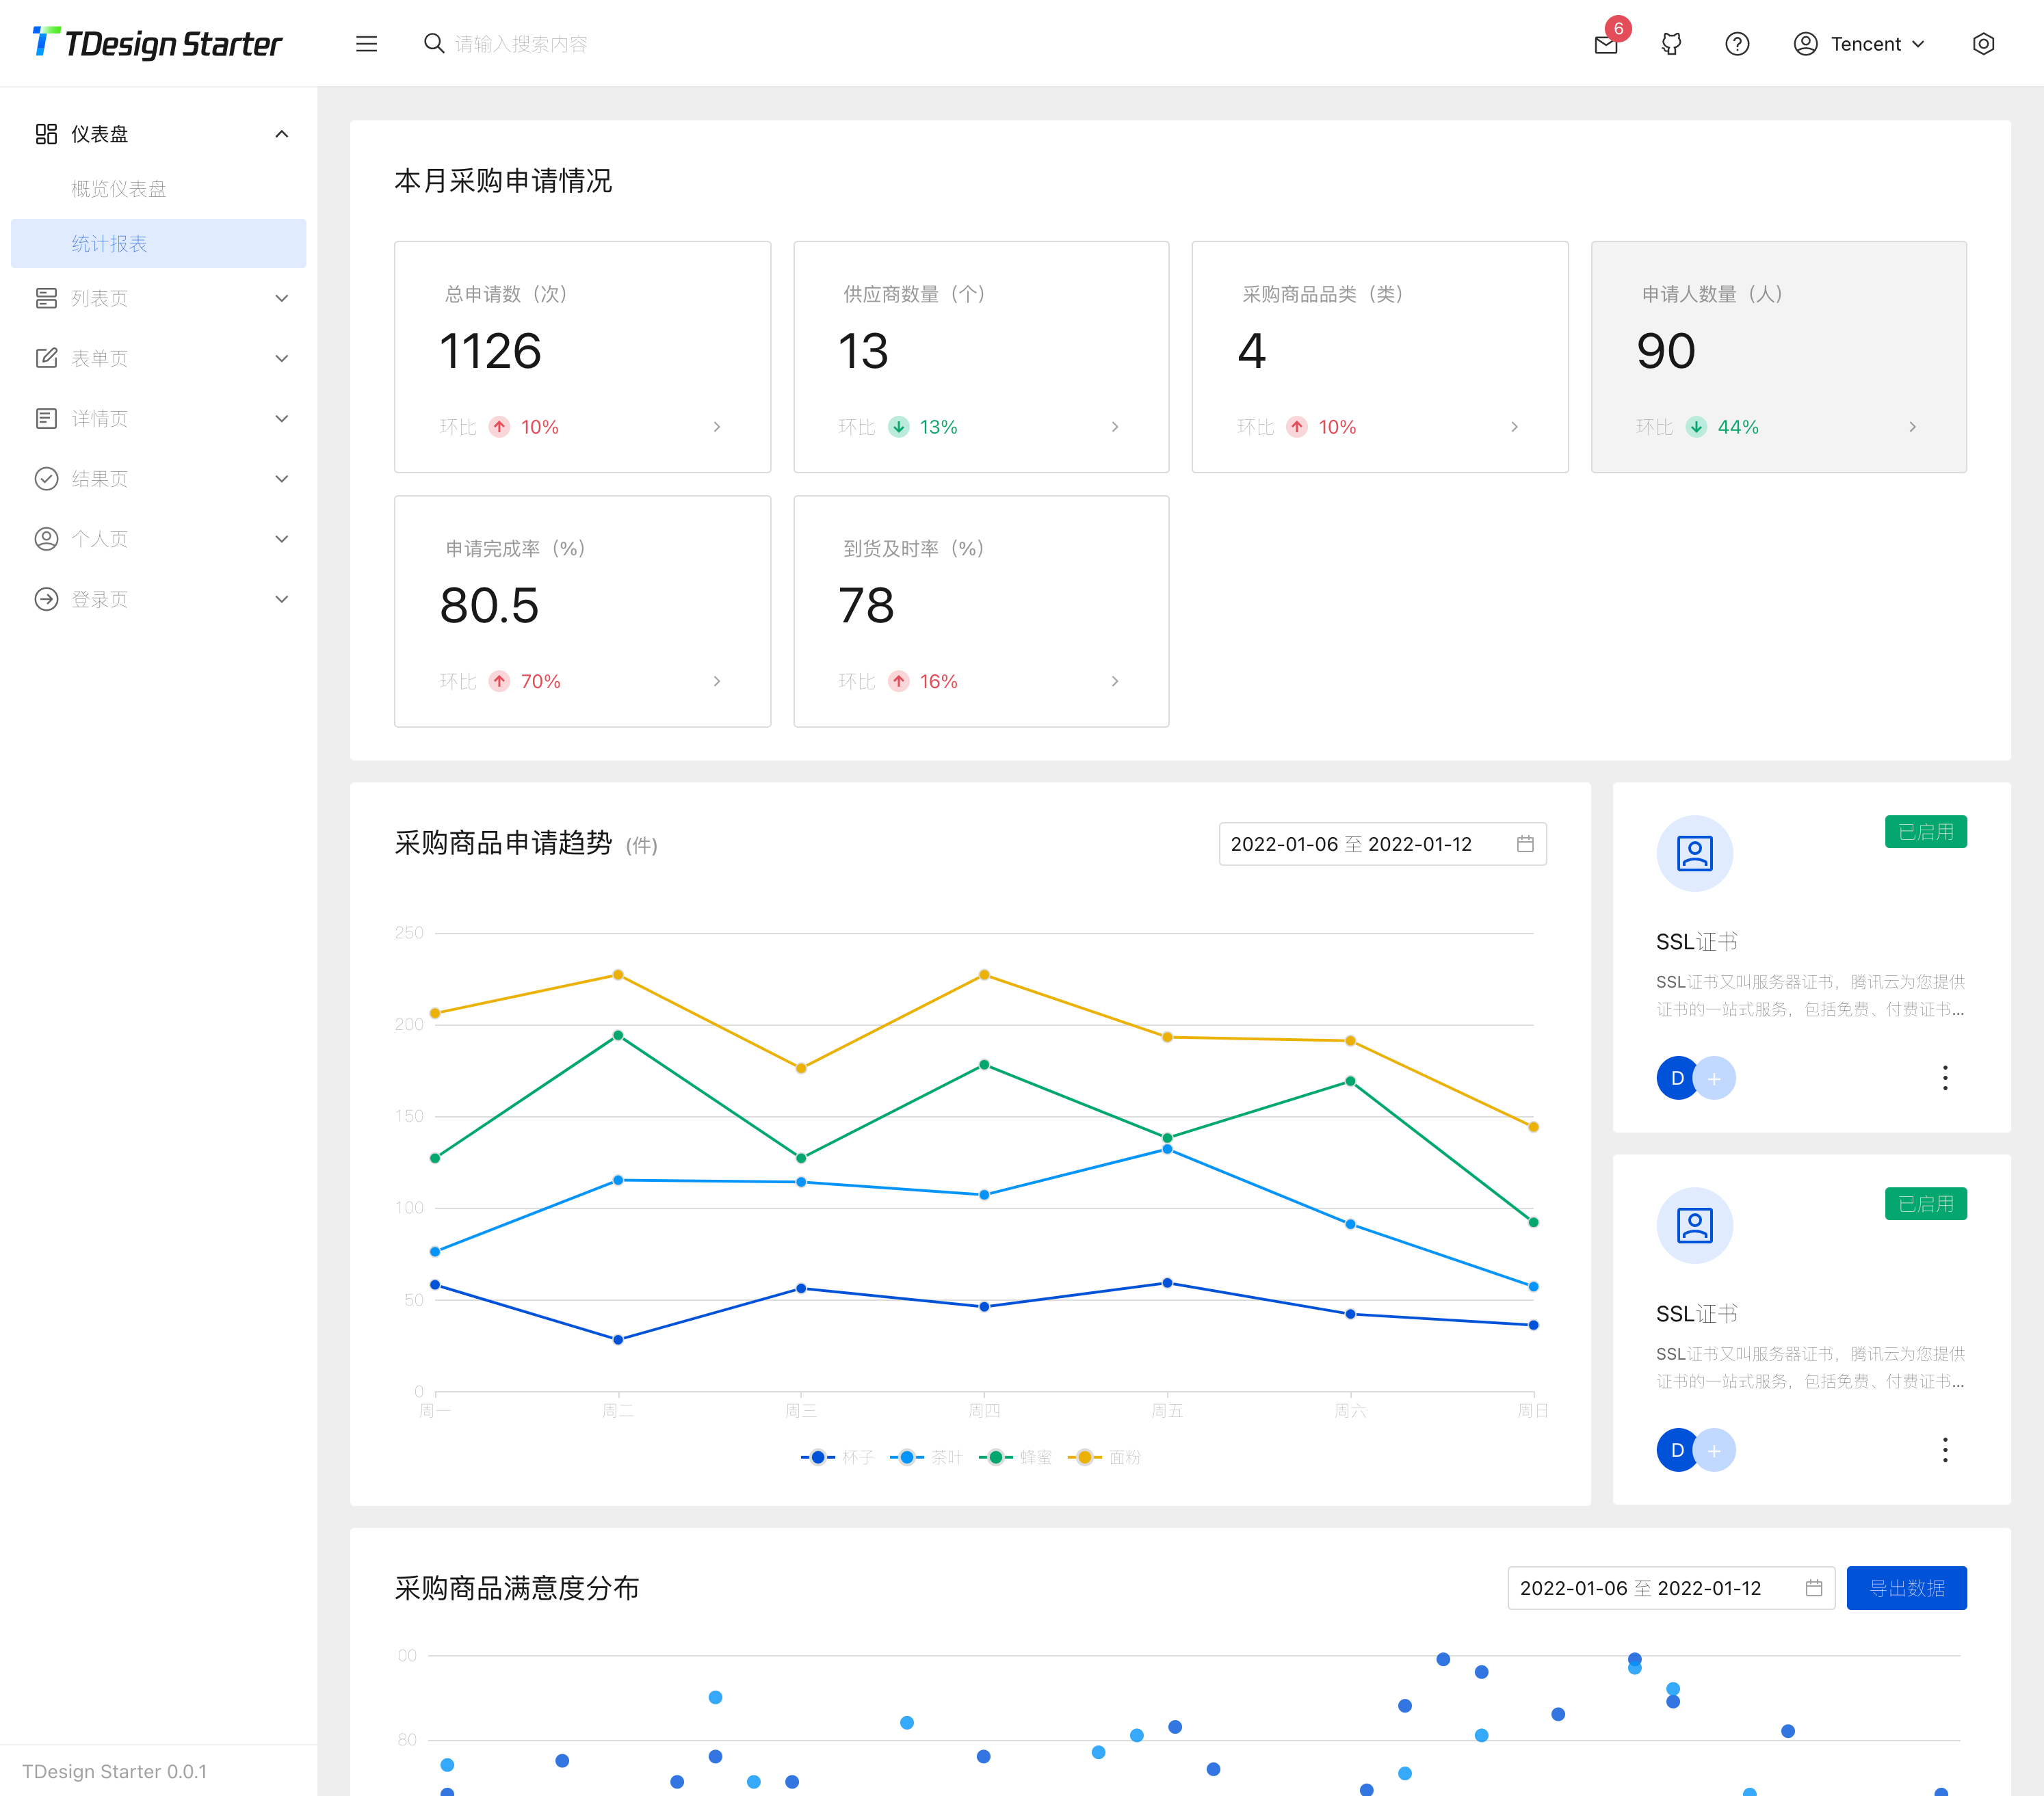Click the 登录页 login arrow icon
The height and width of the screenshot is (1796, 2044).
pos(46,599)
